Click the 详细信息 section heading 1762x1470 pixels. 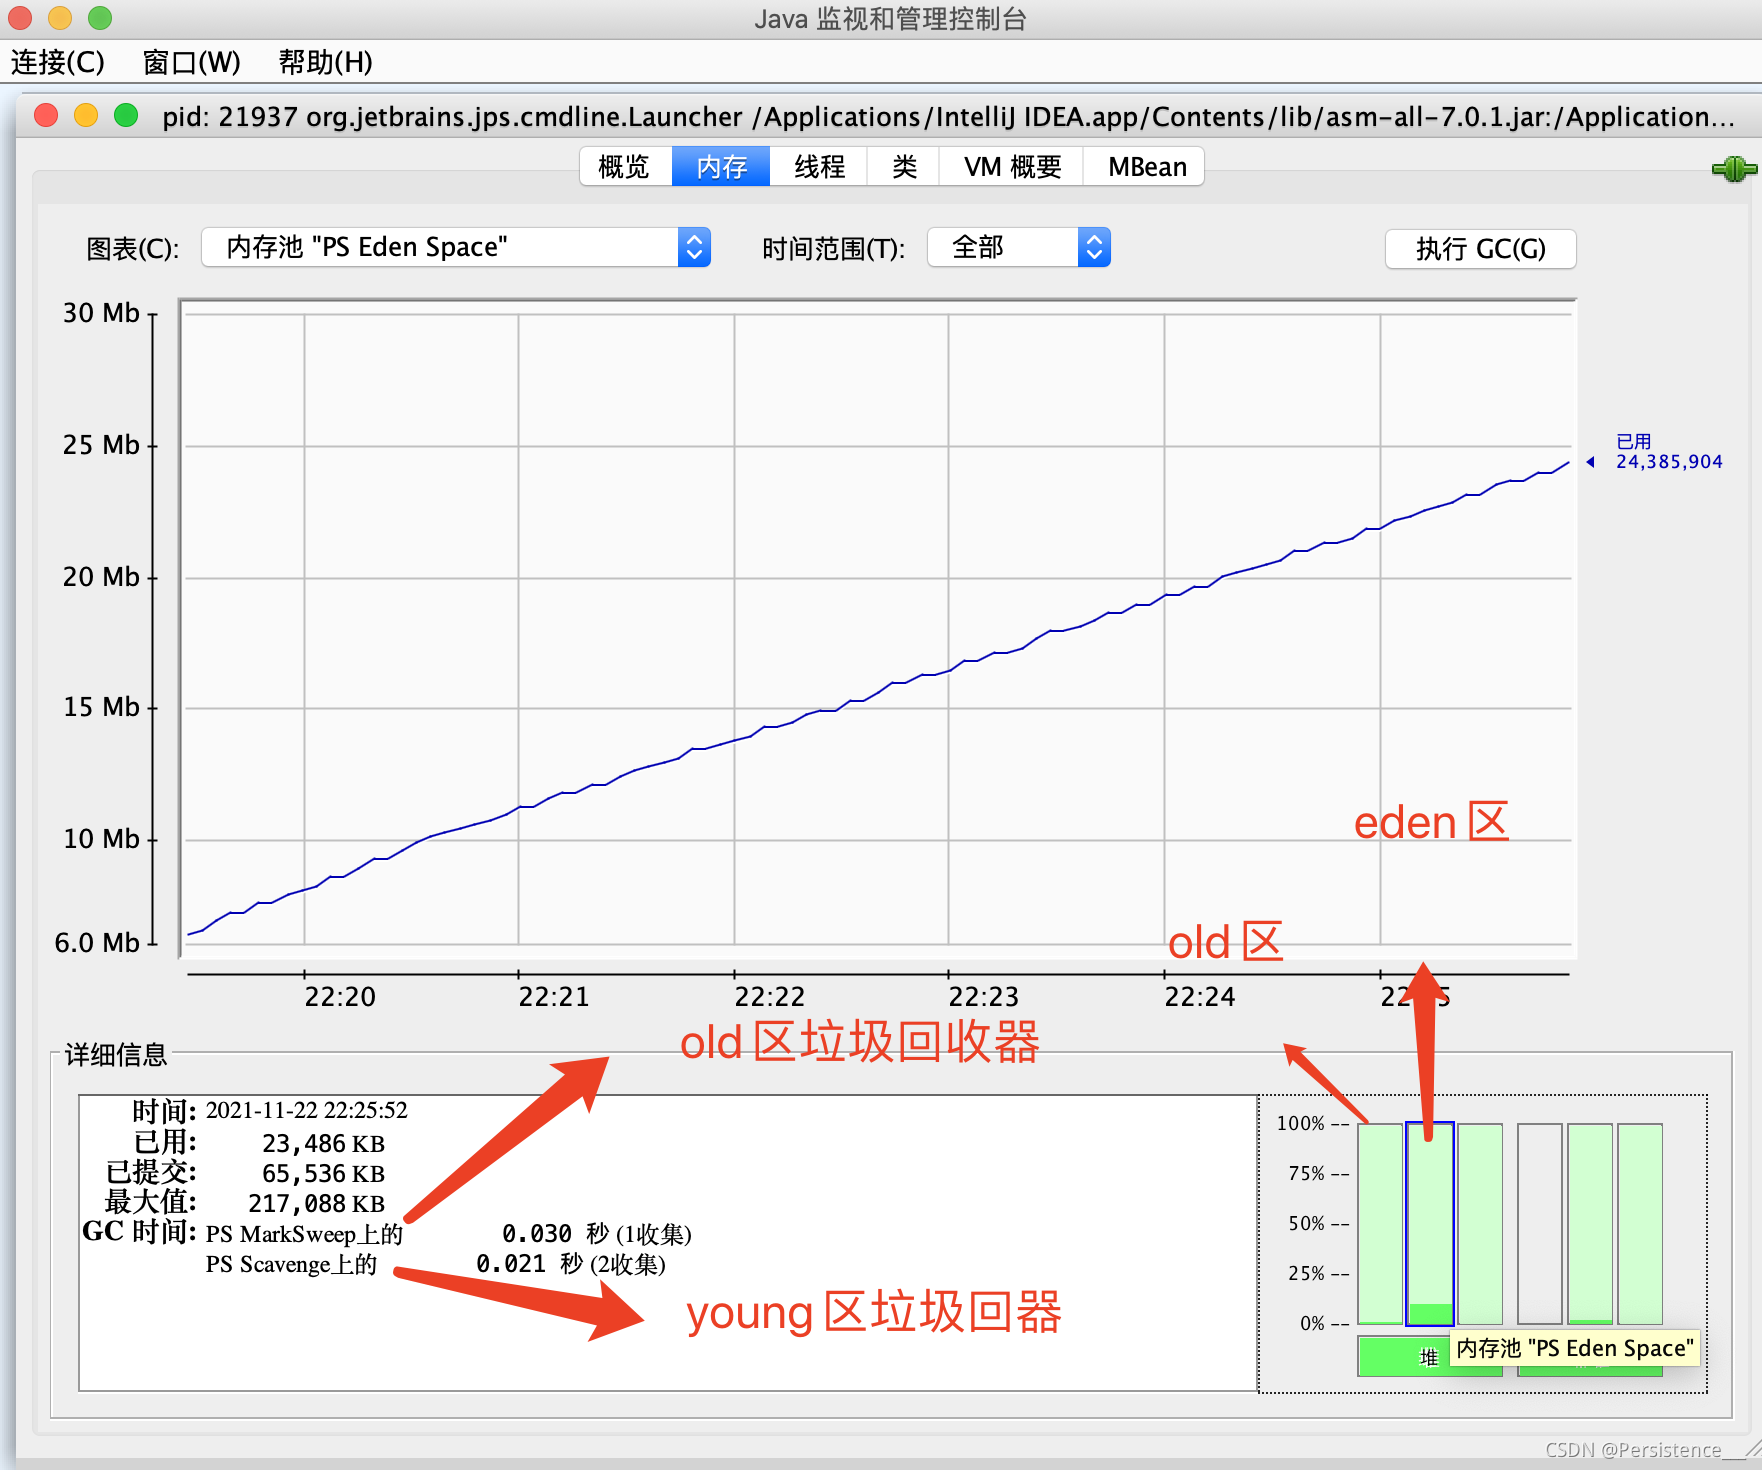tap(115, 1054)
